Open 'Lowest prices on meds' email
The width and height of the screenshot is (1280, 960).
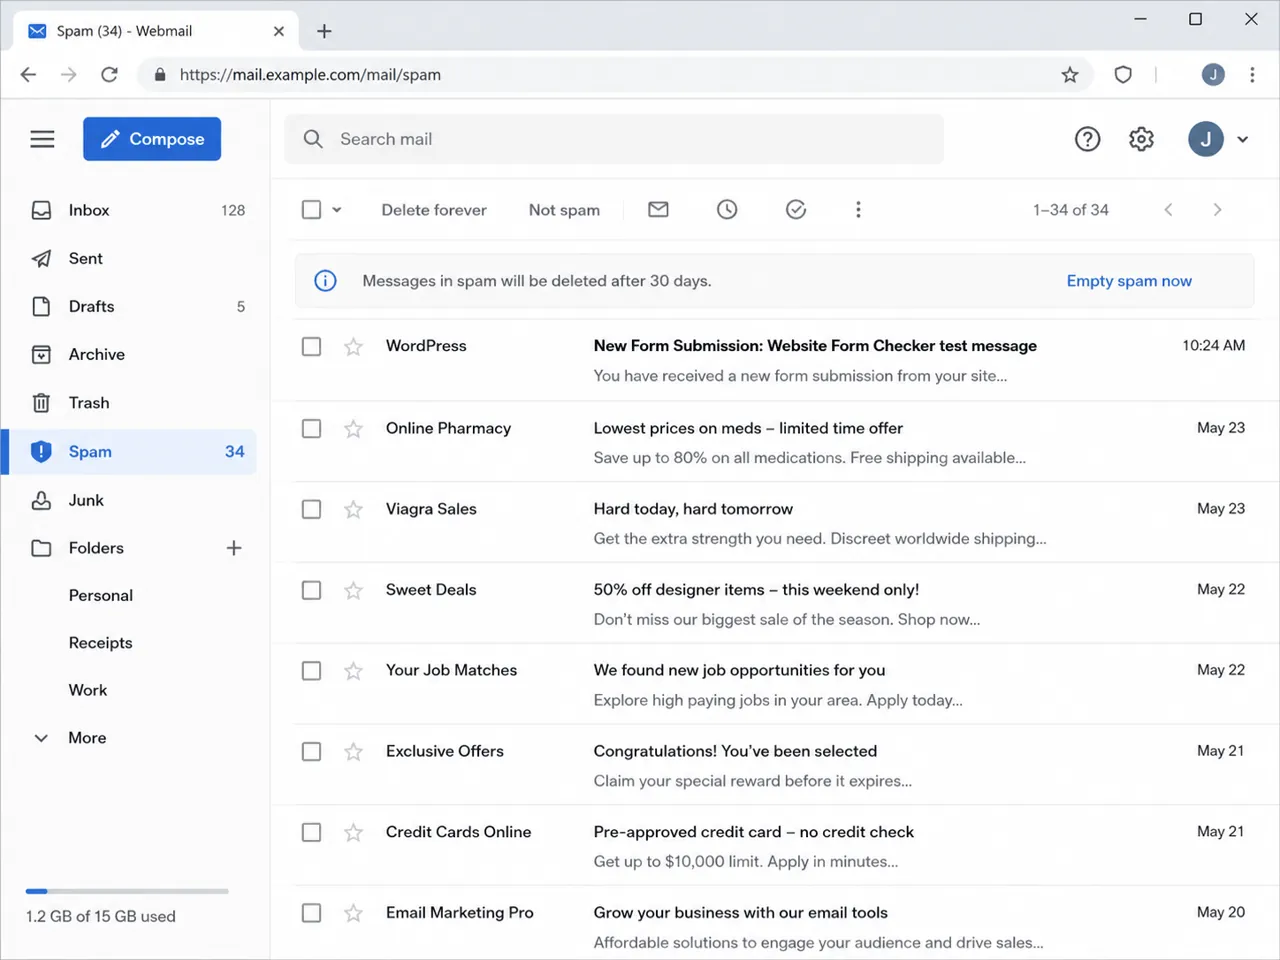775,442
